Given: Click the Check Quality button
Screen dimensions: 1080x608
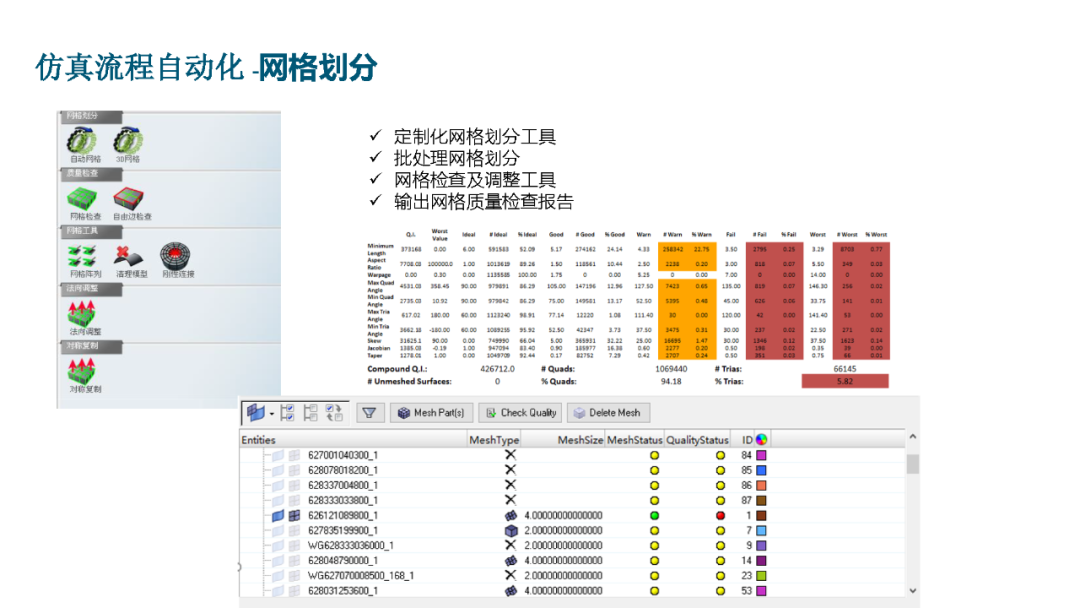Looking at the screenshot, I should 520,412.
